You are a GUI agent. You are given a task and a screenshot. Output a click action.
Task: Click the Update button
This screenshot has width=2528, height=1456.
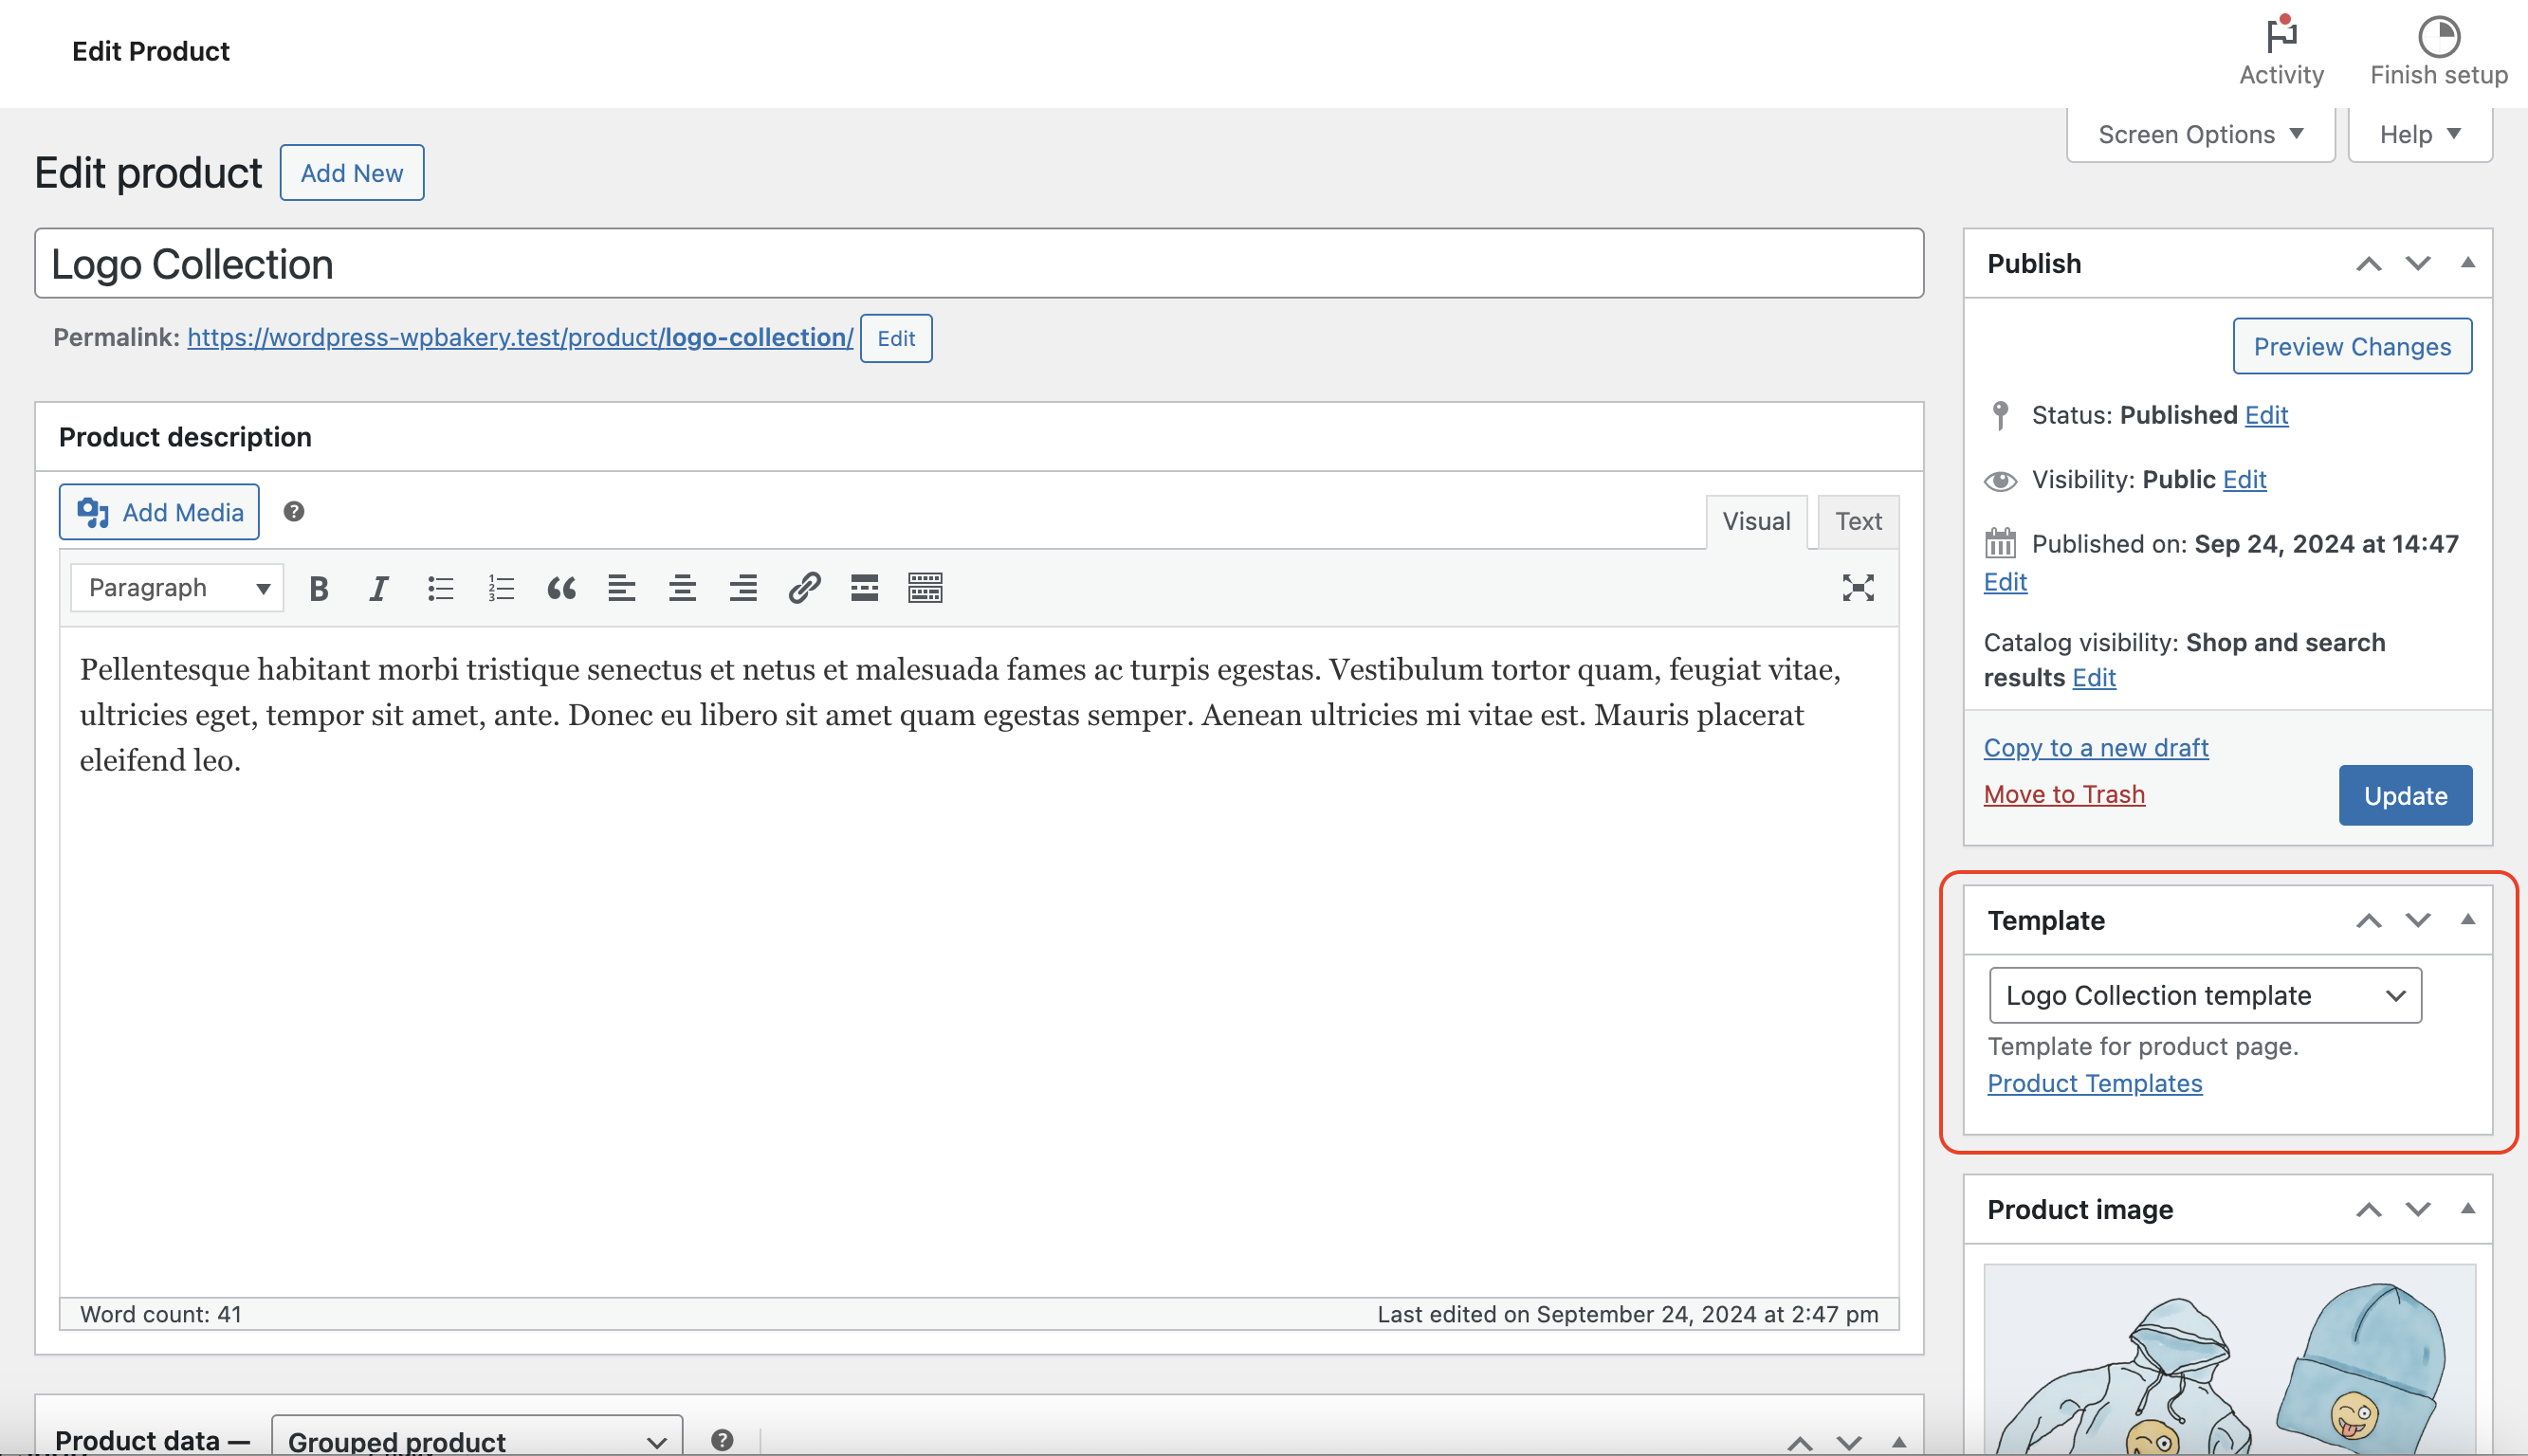tap(2404, 796)
